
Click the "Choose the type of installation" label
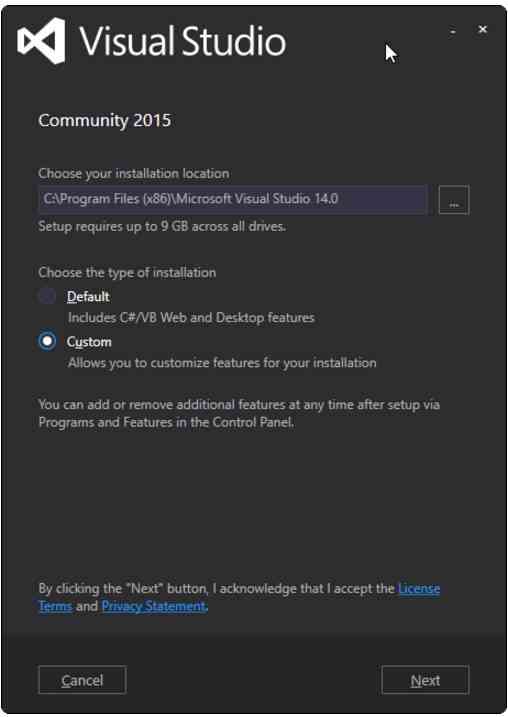click(127, 273)
